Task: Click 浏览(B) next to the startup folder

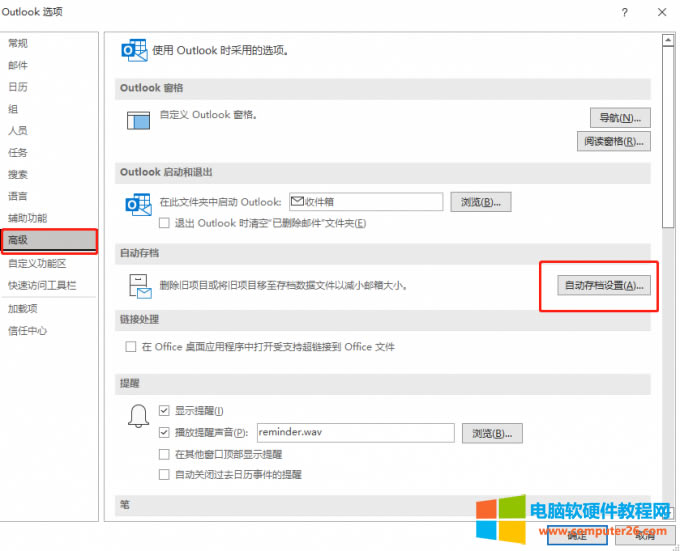Action: pos(481,202)
